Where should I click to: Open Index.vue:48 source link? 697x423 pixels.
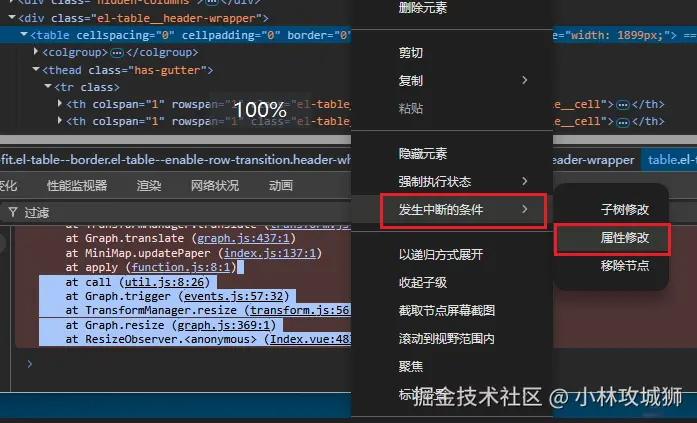(x=310, y=339)
